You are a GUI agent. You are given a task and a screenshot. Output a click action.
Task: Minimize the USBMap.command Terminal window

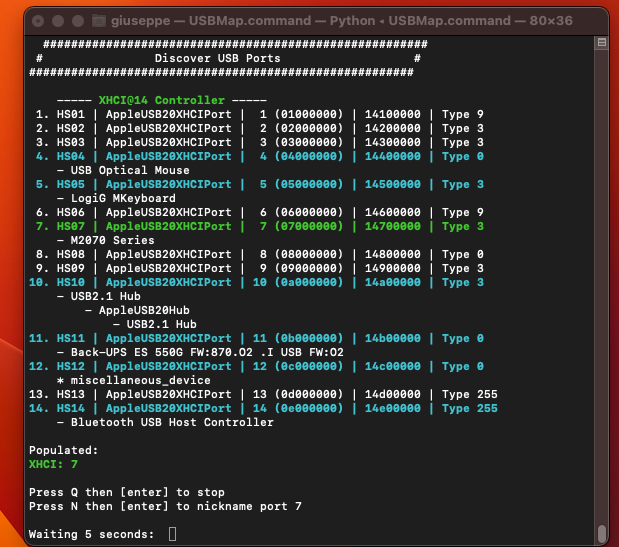tap(56, 20)
